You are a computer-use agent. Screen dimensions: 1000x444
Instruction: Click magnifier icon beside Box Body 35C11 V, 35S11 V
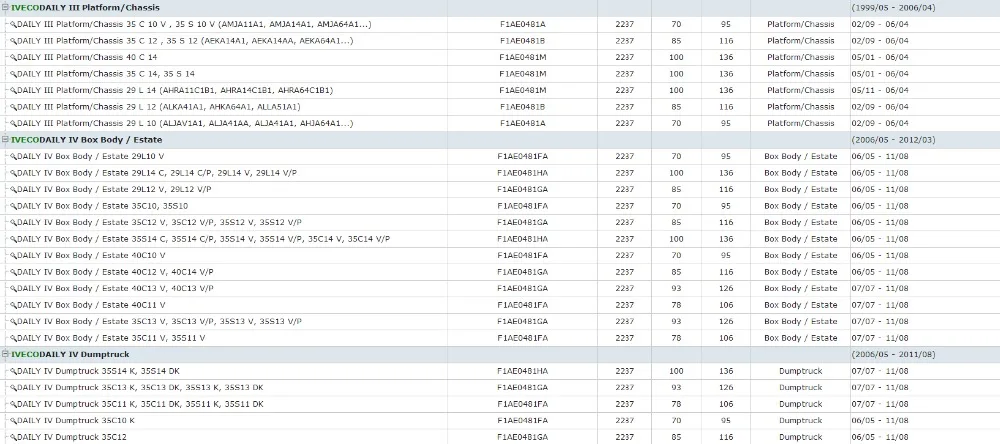(x=13, y=338)
